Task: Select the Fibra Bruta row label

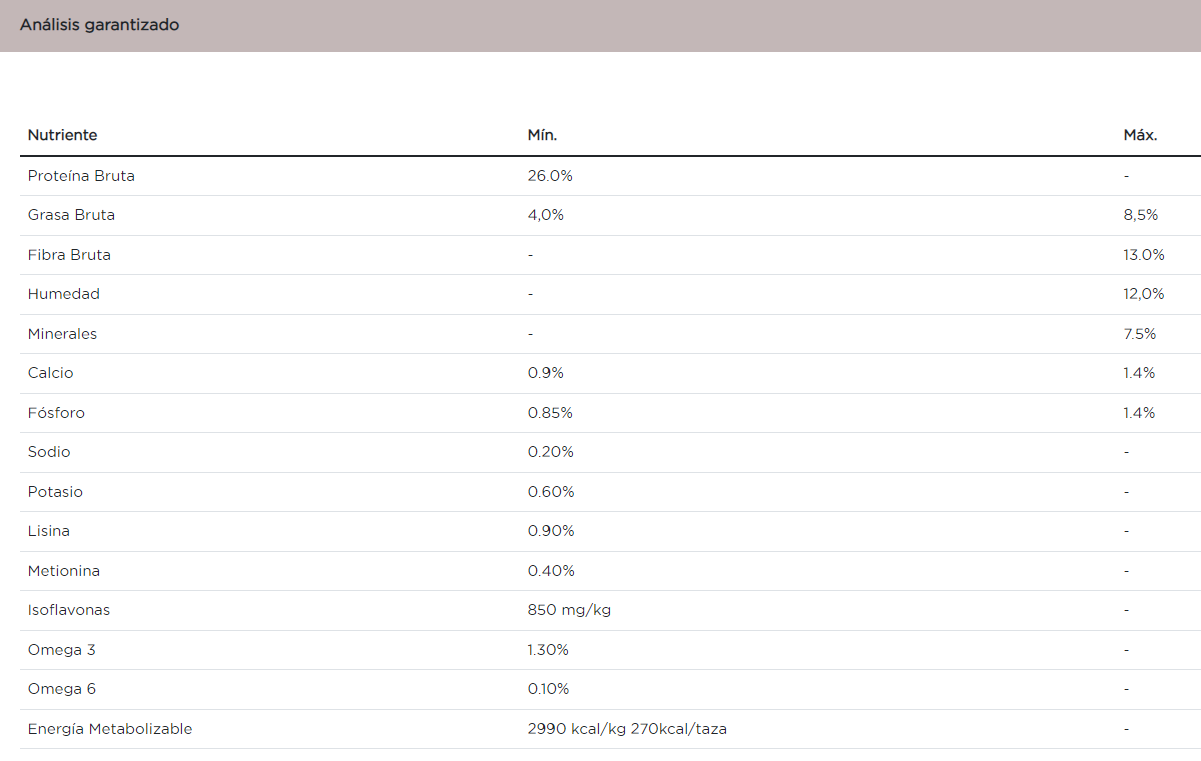Action: pyautogui.click(x=69, y=255)
